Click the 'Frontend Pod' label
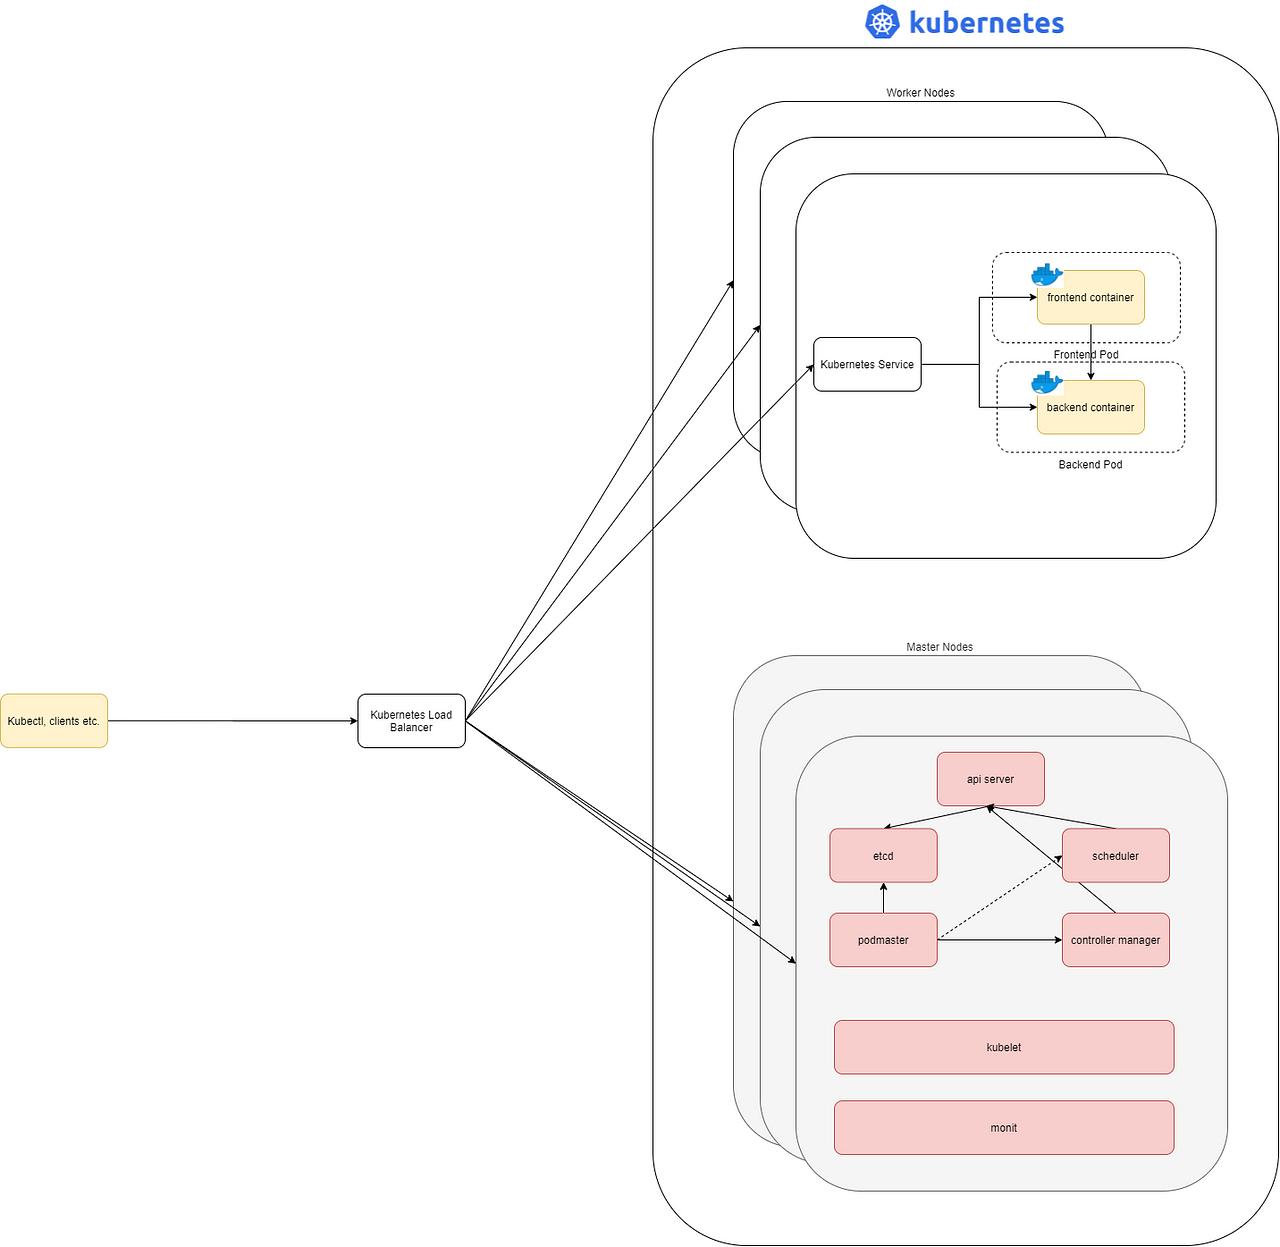 coord(1087,355)
